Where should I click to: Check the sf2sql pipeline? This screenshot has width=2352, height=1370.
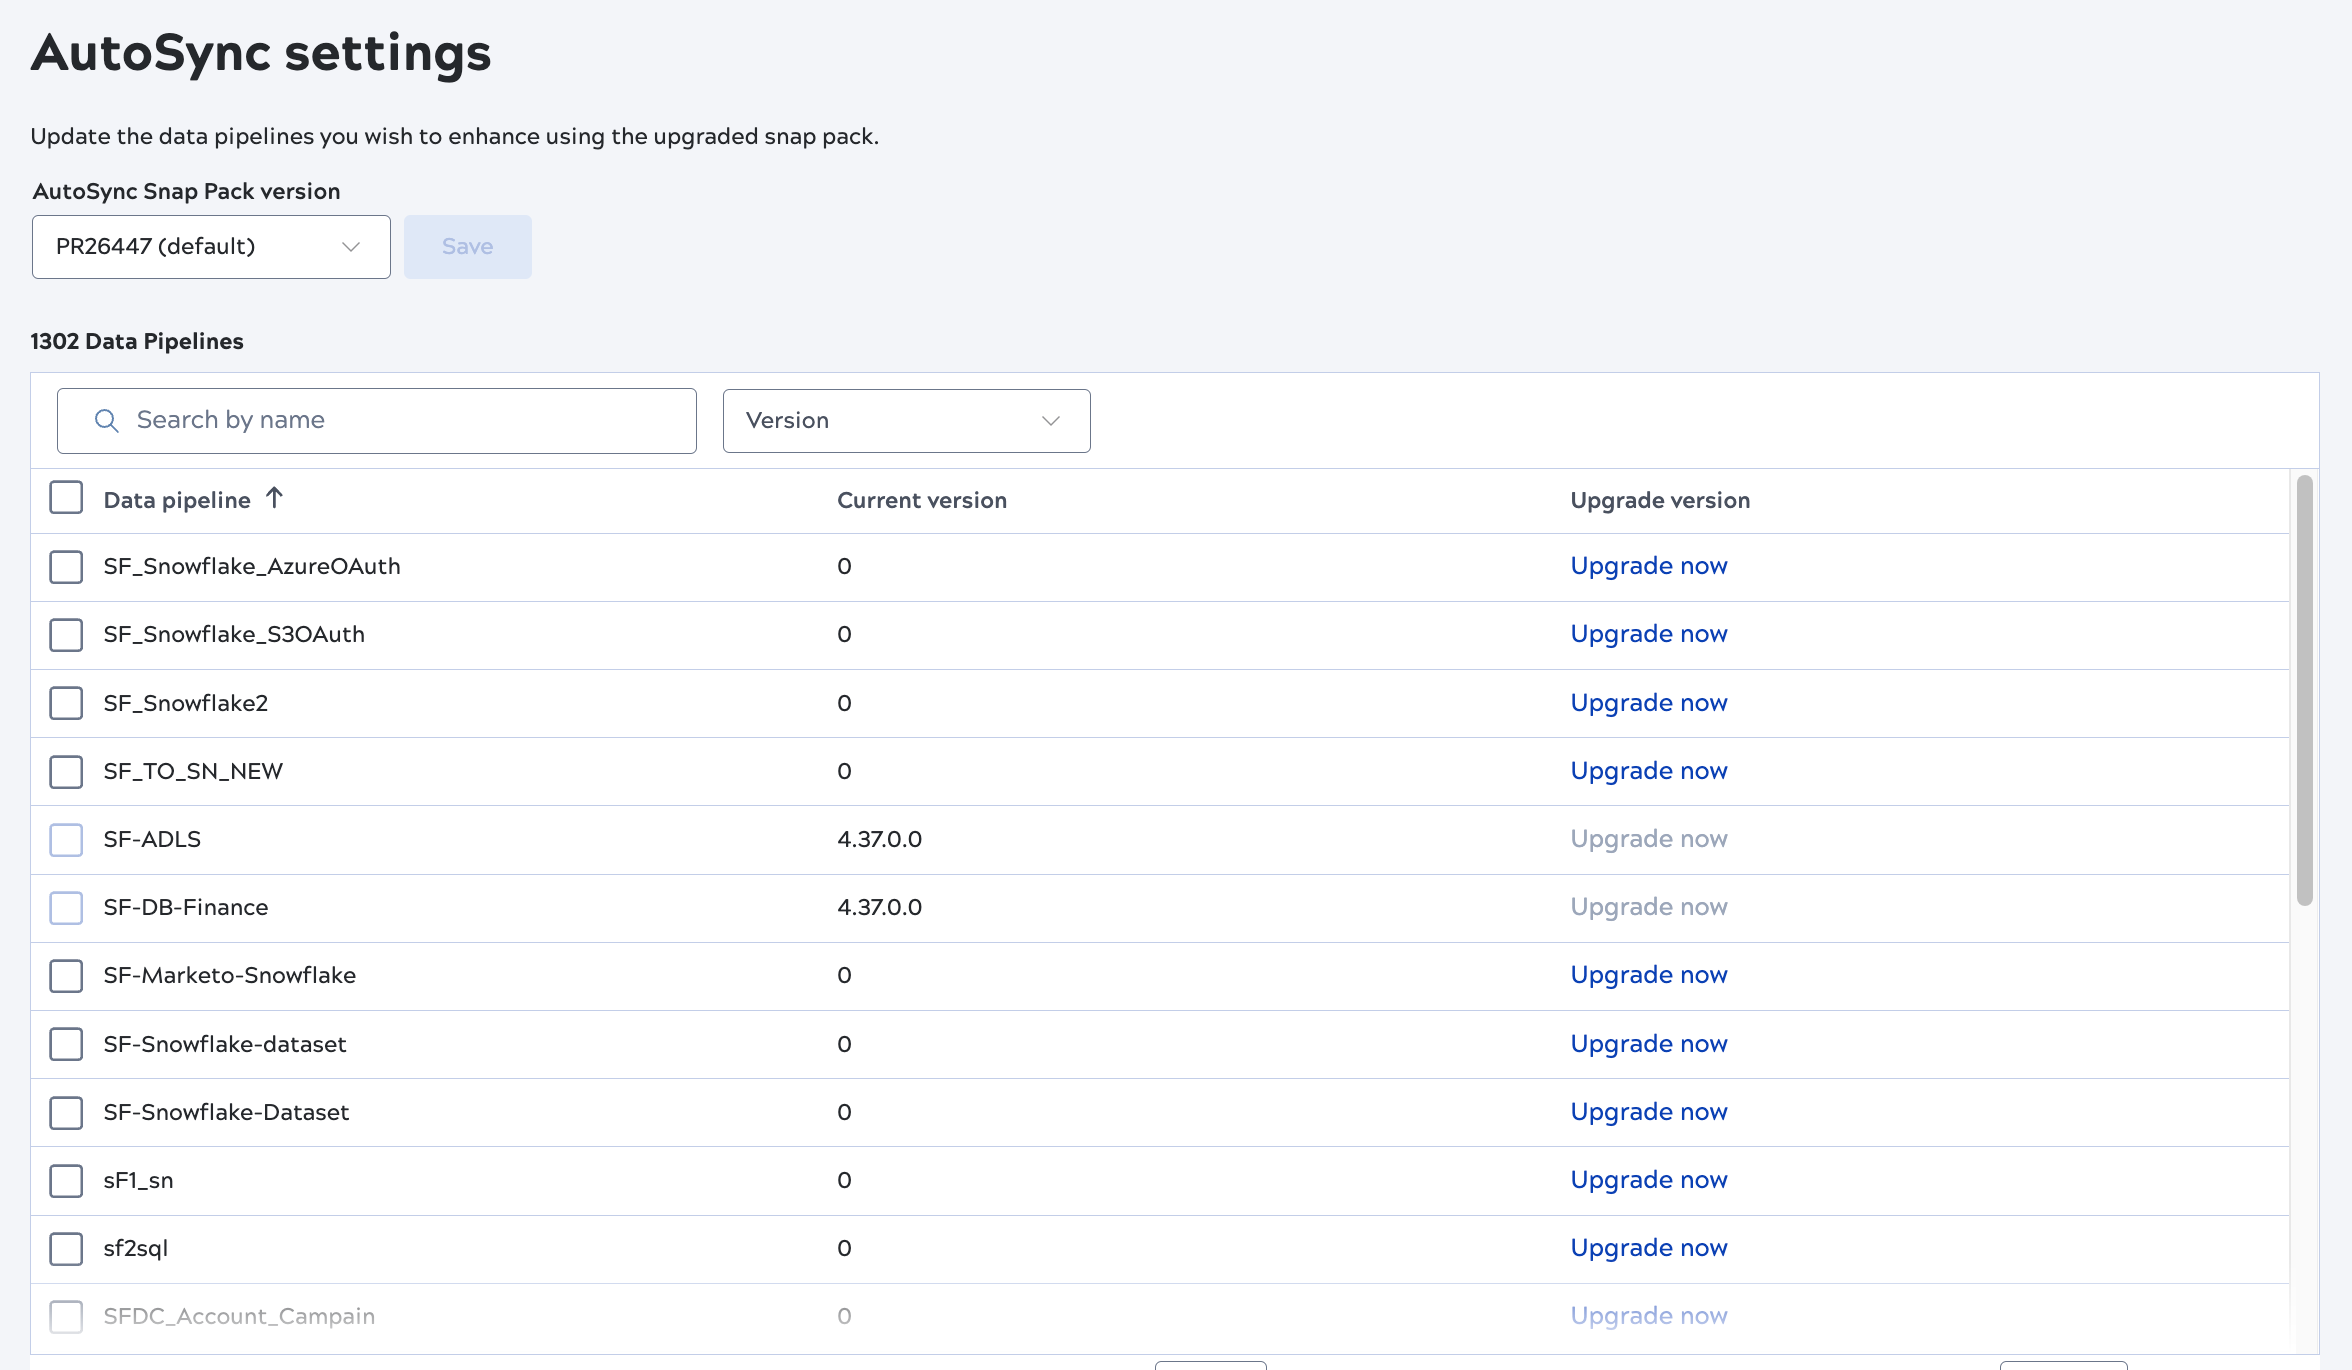pyautogui.click(x=65, y=1249)
